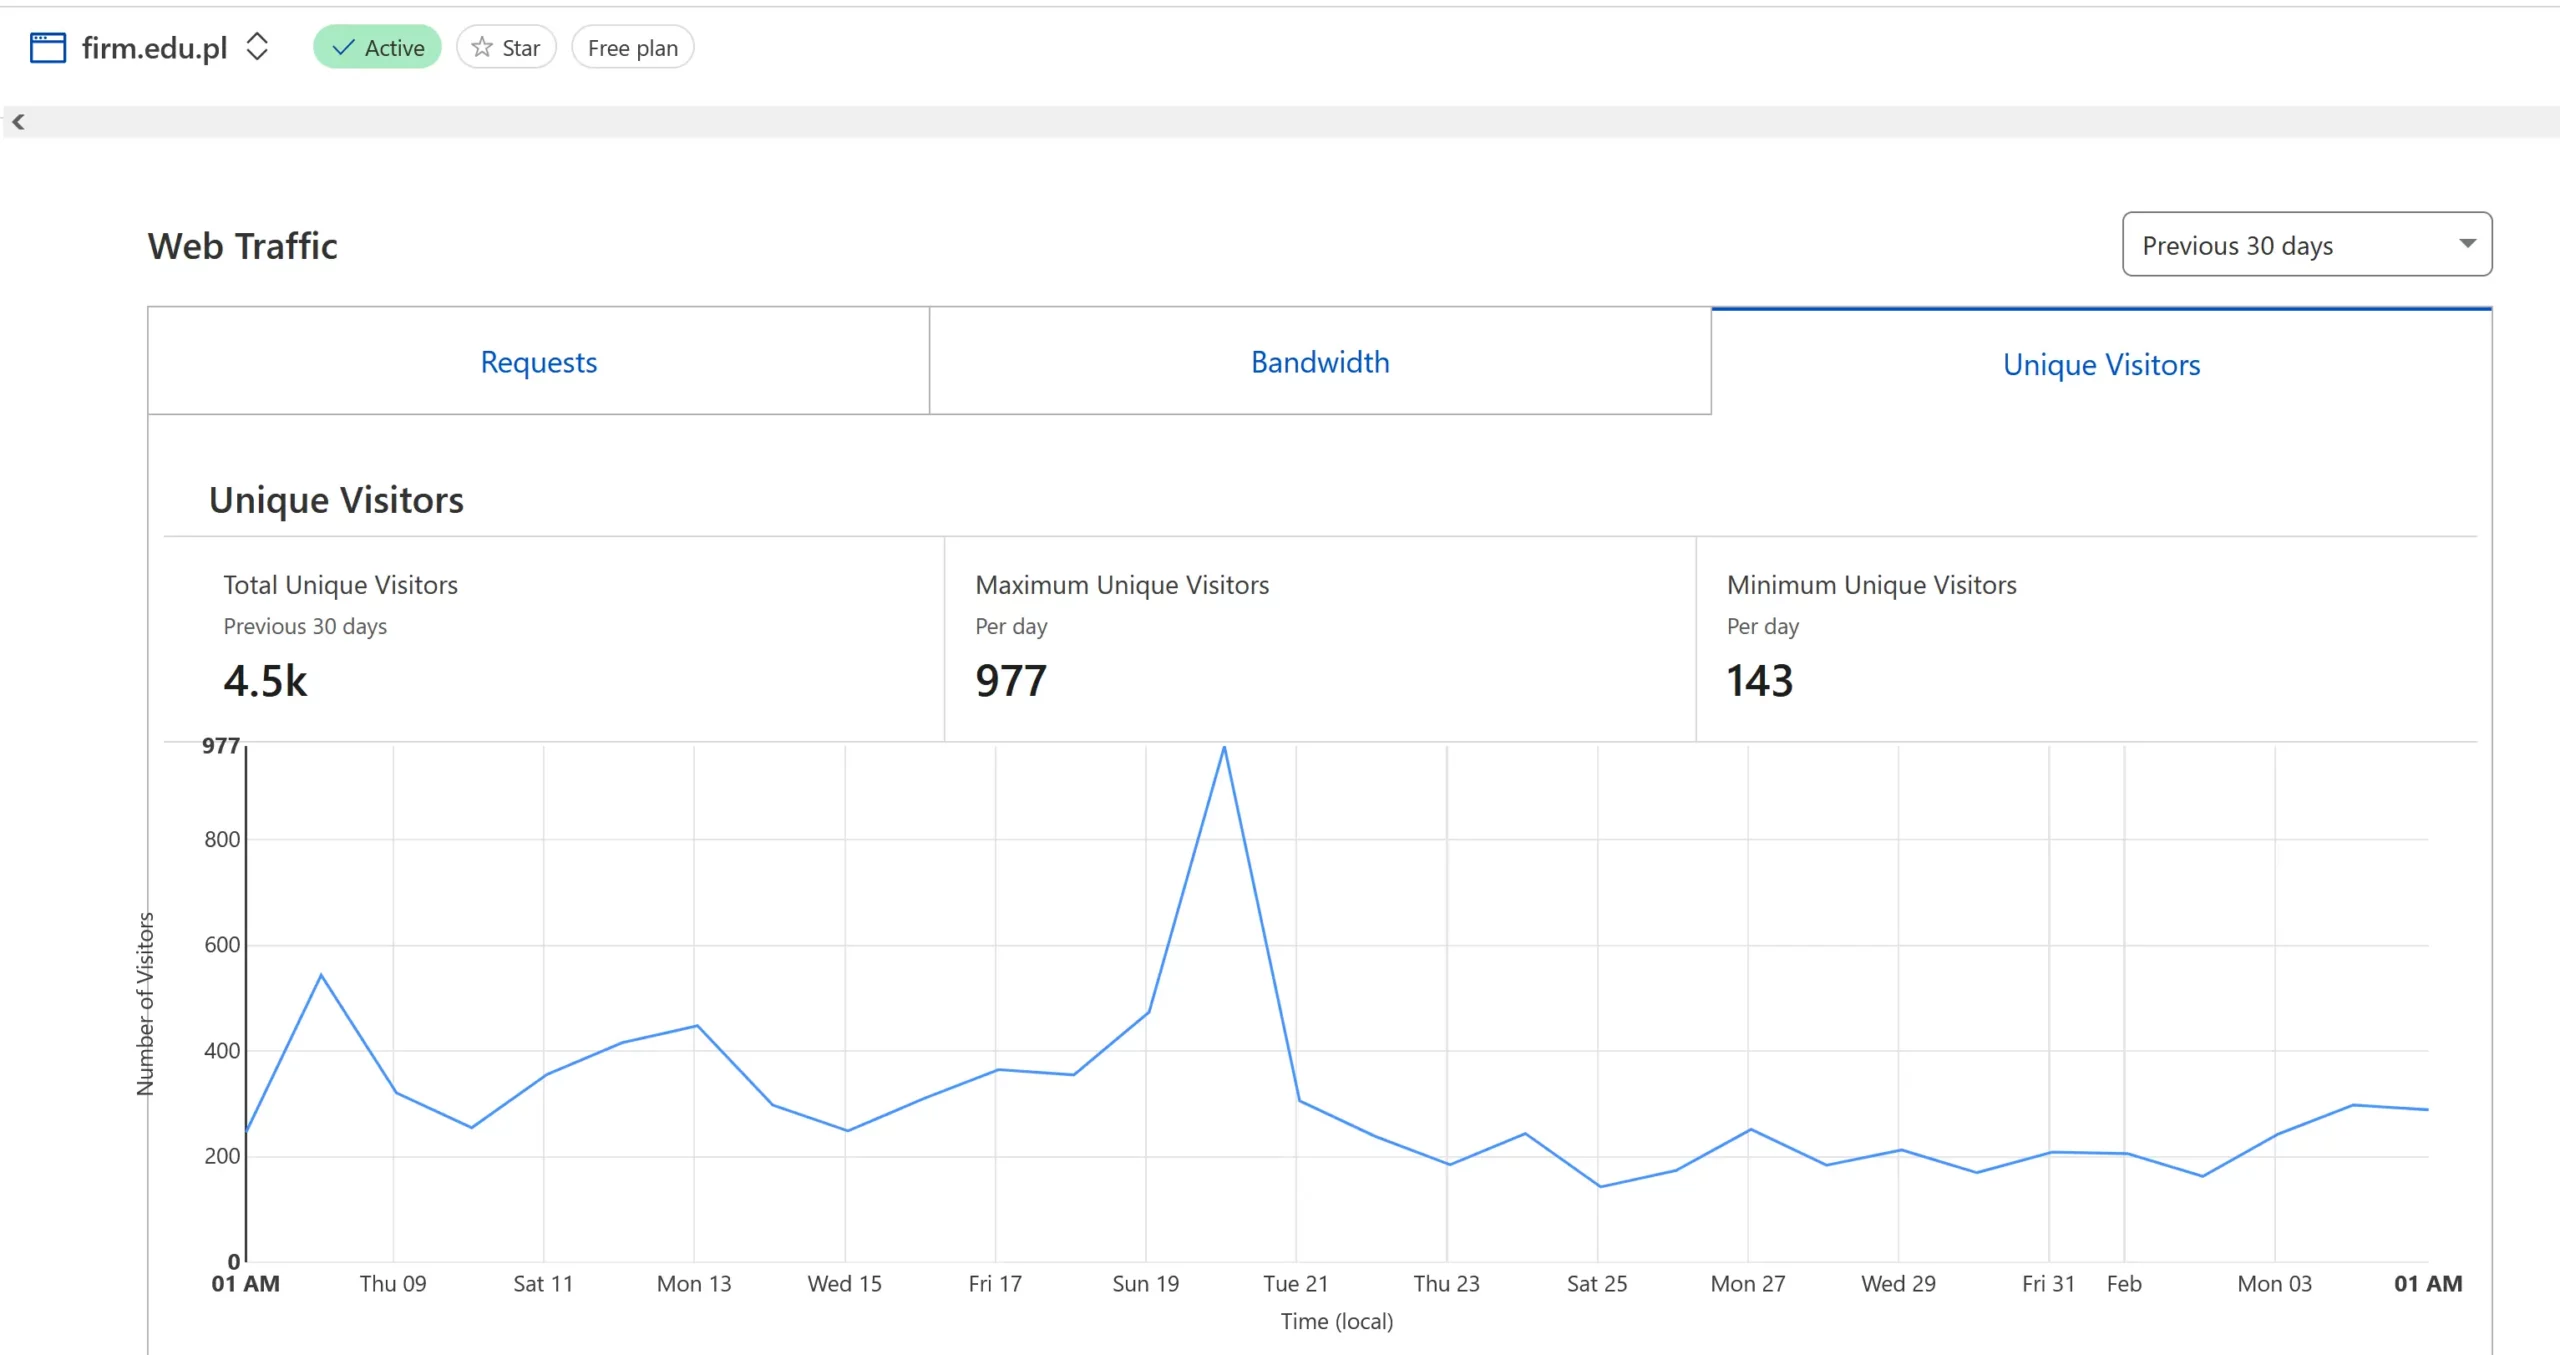Viewport: 2560px width, 1355px height.
Task: Click the Total Unique Visitors 4.5k value
Action: click(265, 680)
